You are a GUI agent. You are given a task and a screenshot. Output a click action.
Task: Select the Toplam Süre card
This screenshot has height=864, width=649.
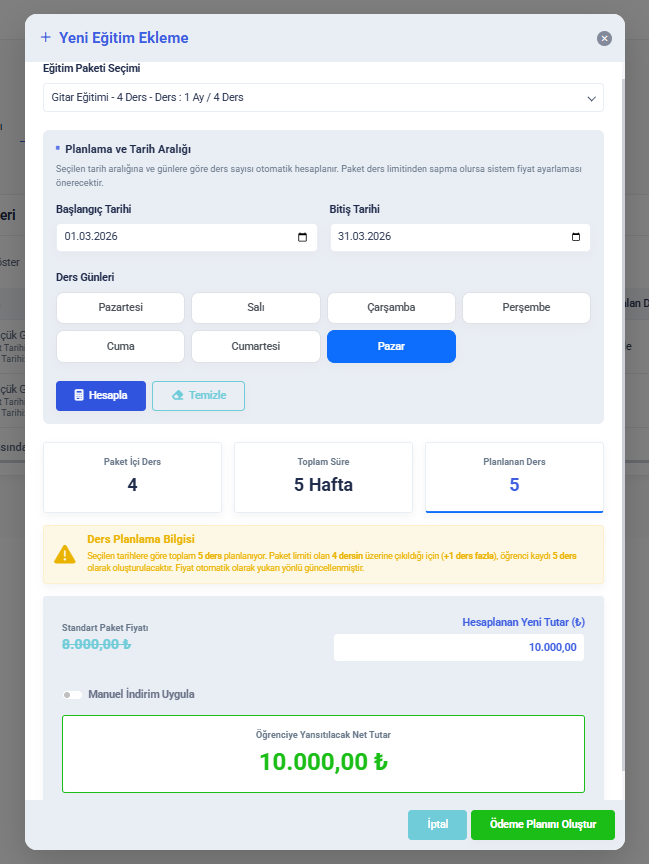coord(323,476)
